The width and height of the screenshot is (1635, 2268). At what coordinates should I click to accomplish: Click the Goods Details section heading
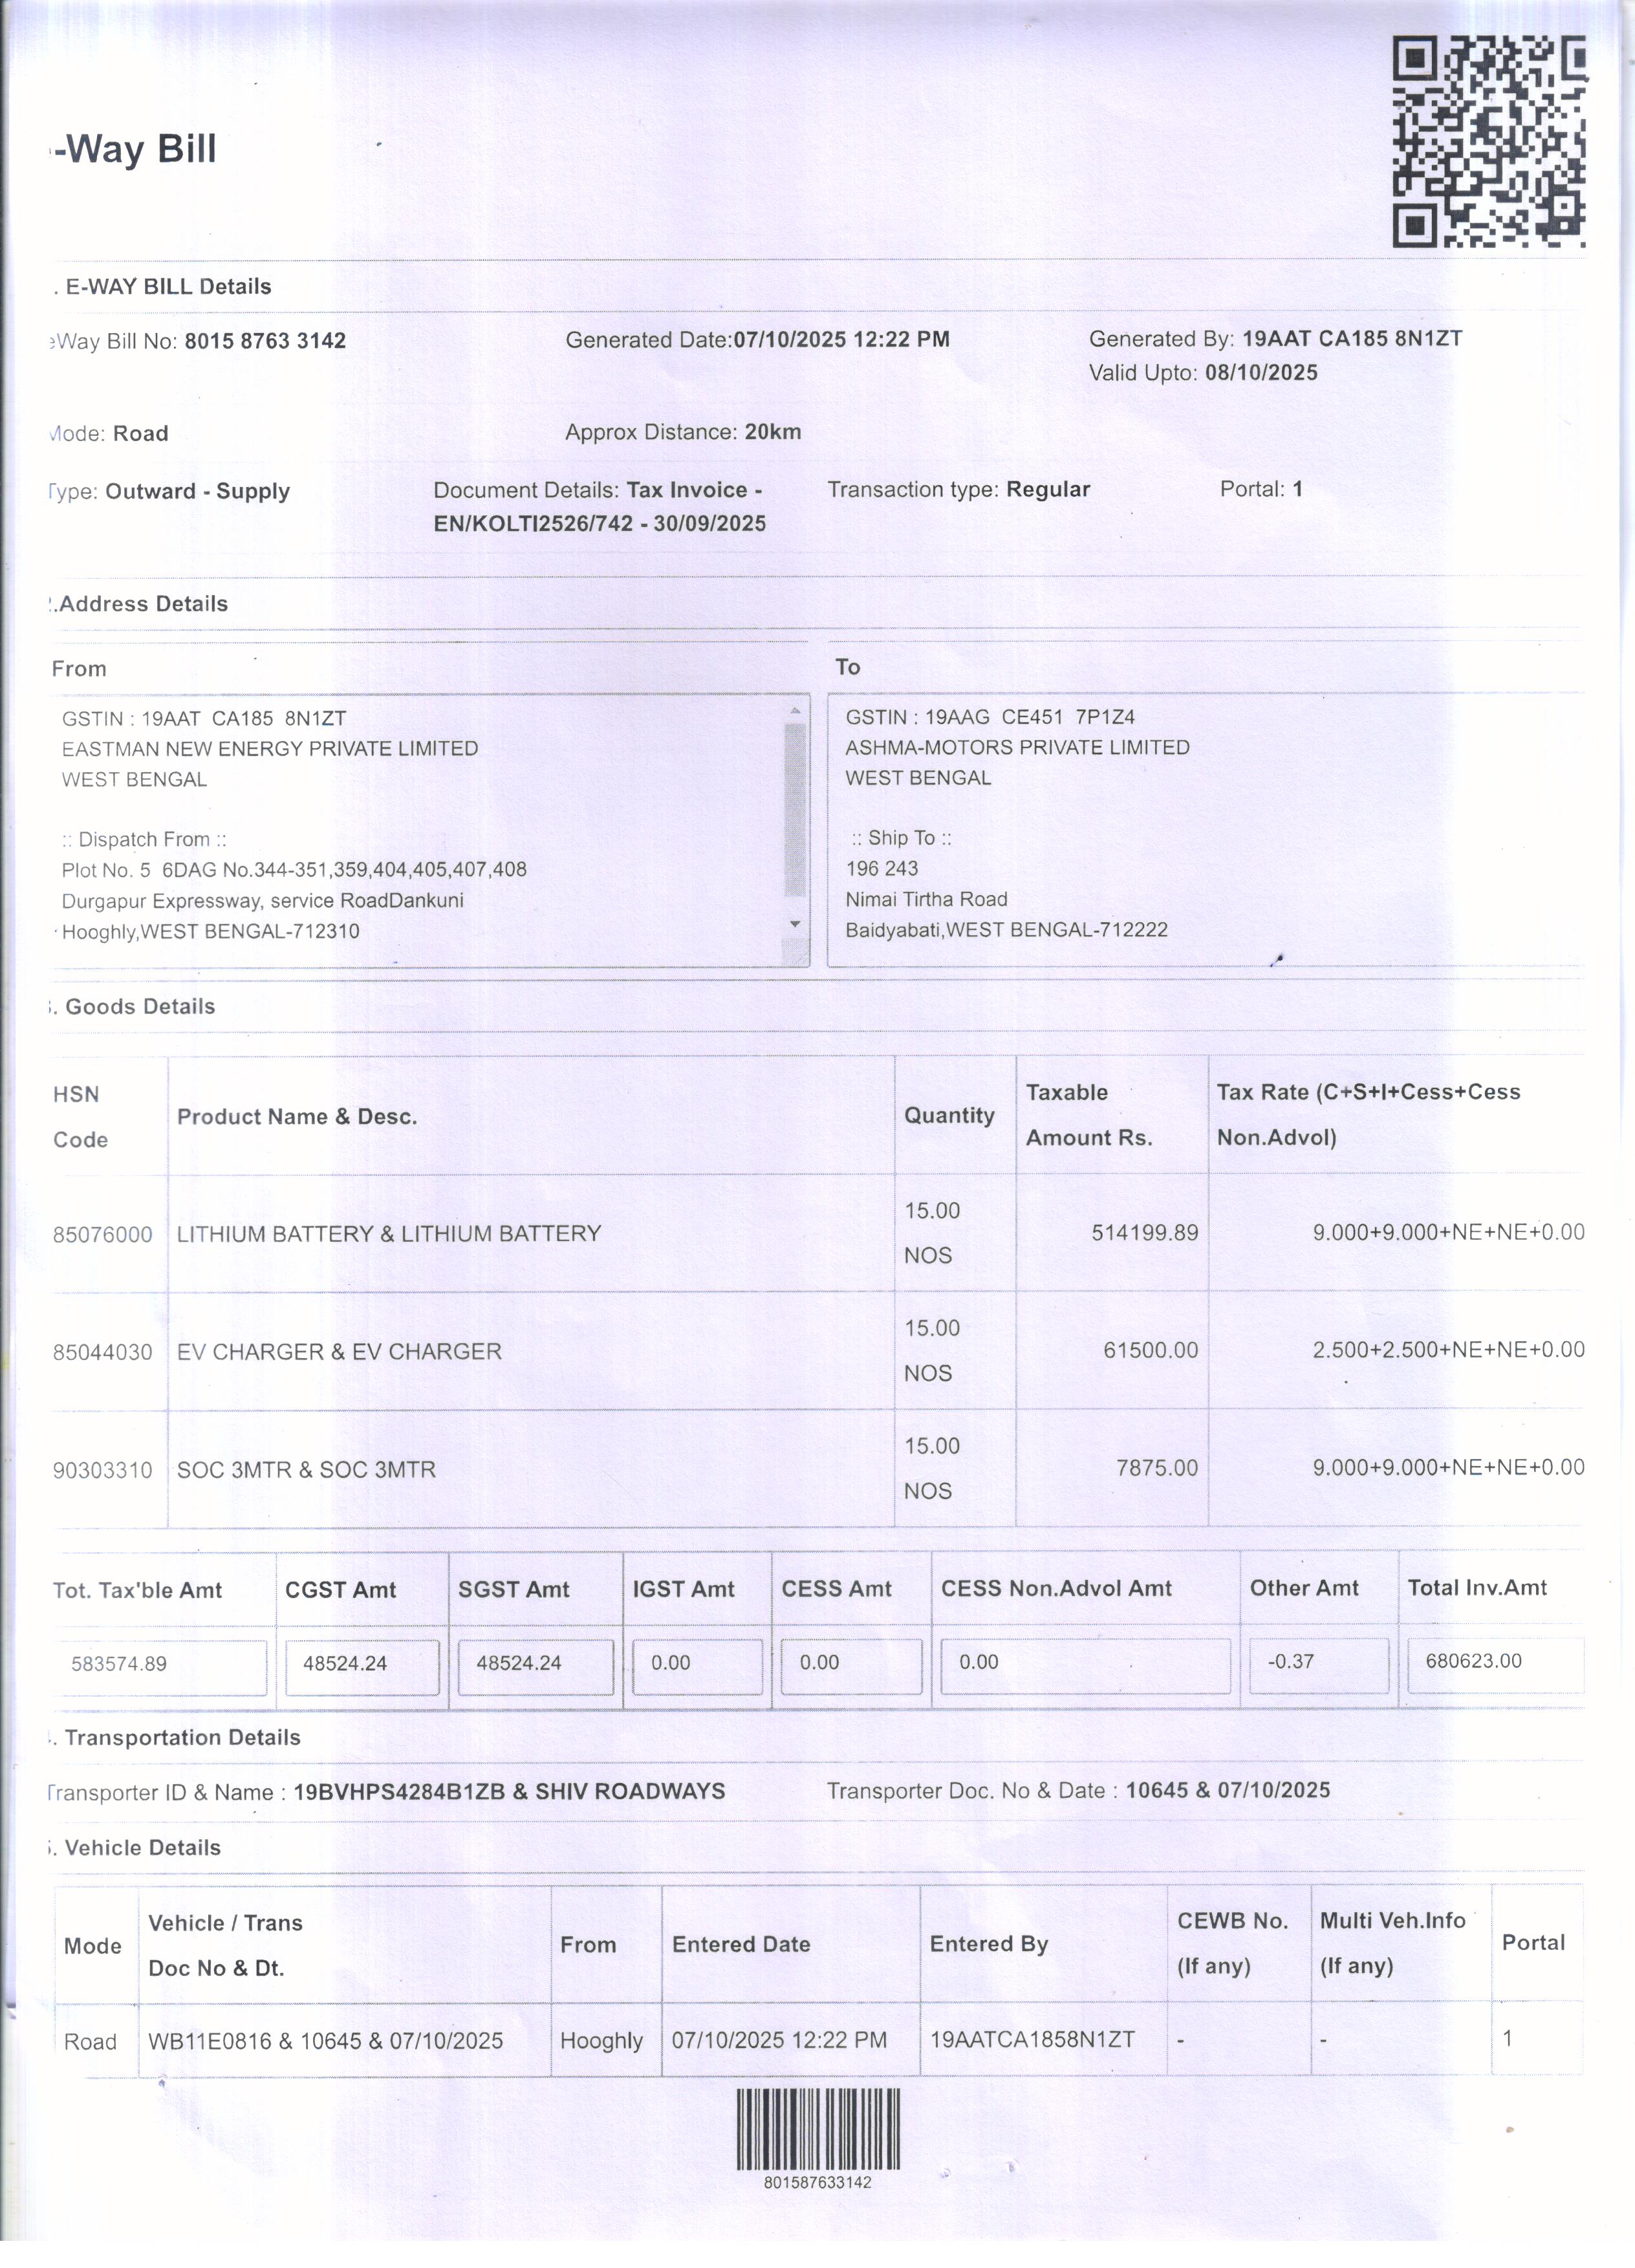140,1007
